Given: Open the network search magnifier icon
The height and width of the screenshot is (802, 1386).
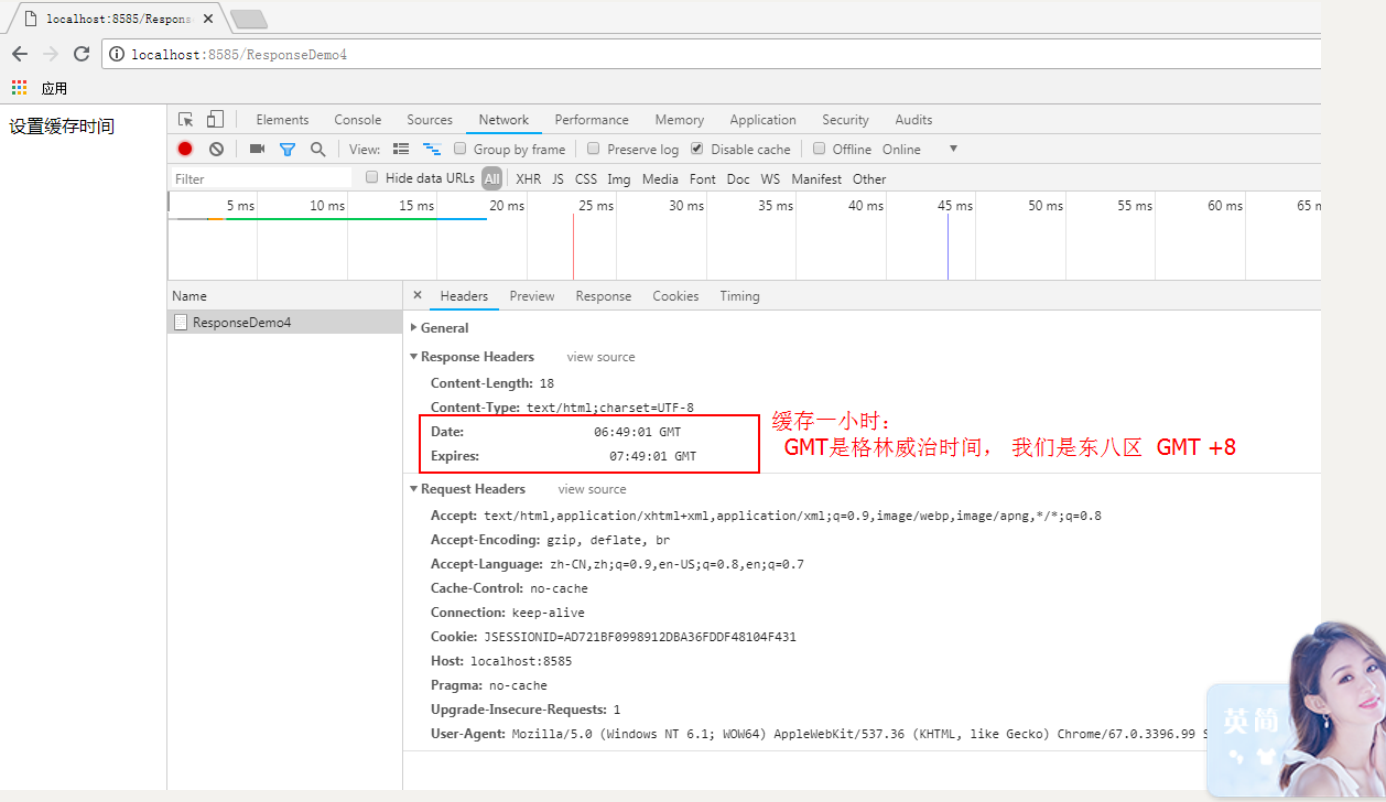Looking at the screenshot, I should pos(318,149).
